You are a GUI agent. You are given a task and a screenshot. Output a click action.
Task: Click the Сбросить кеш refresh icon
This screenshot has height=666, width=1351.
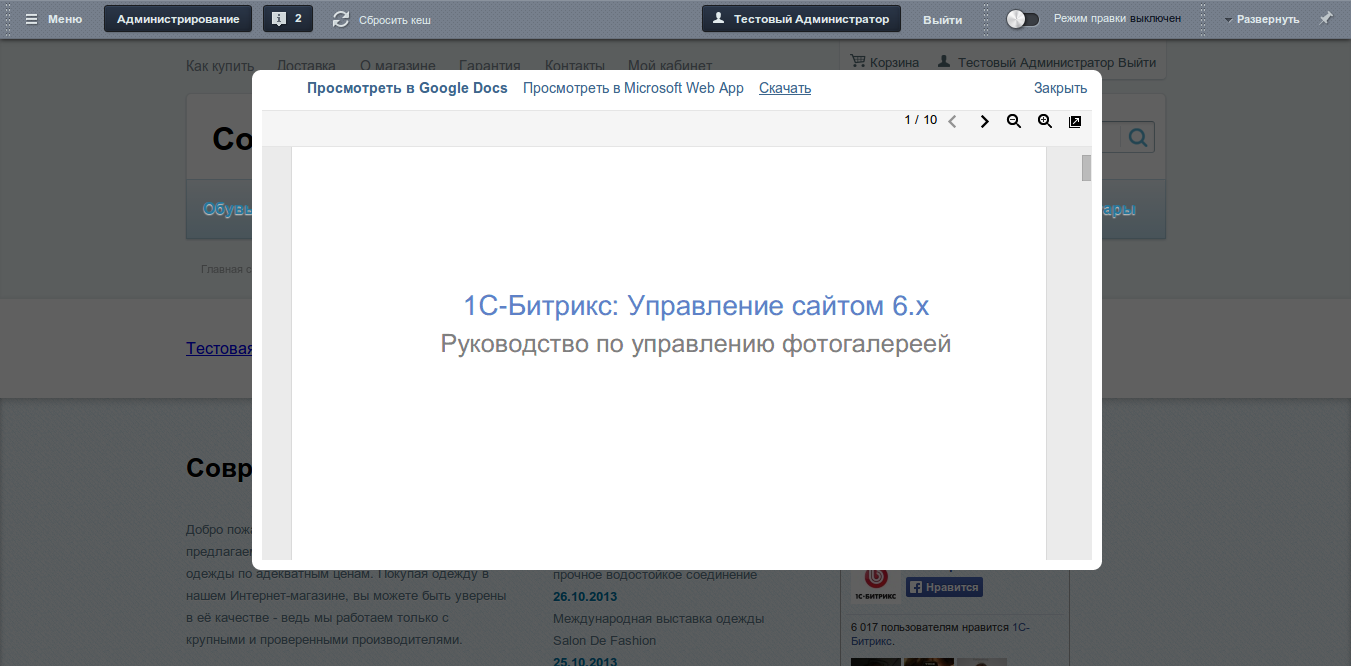(340, 17)
